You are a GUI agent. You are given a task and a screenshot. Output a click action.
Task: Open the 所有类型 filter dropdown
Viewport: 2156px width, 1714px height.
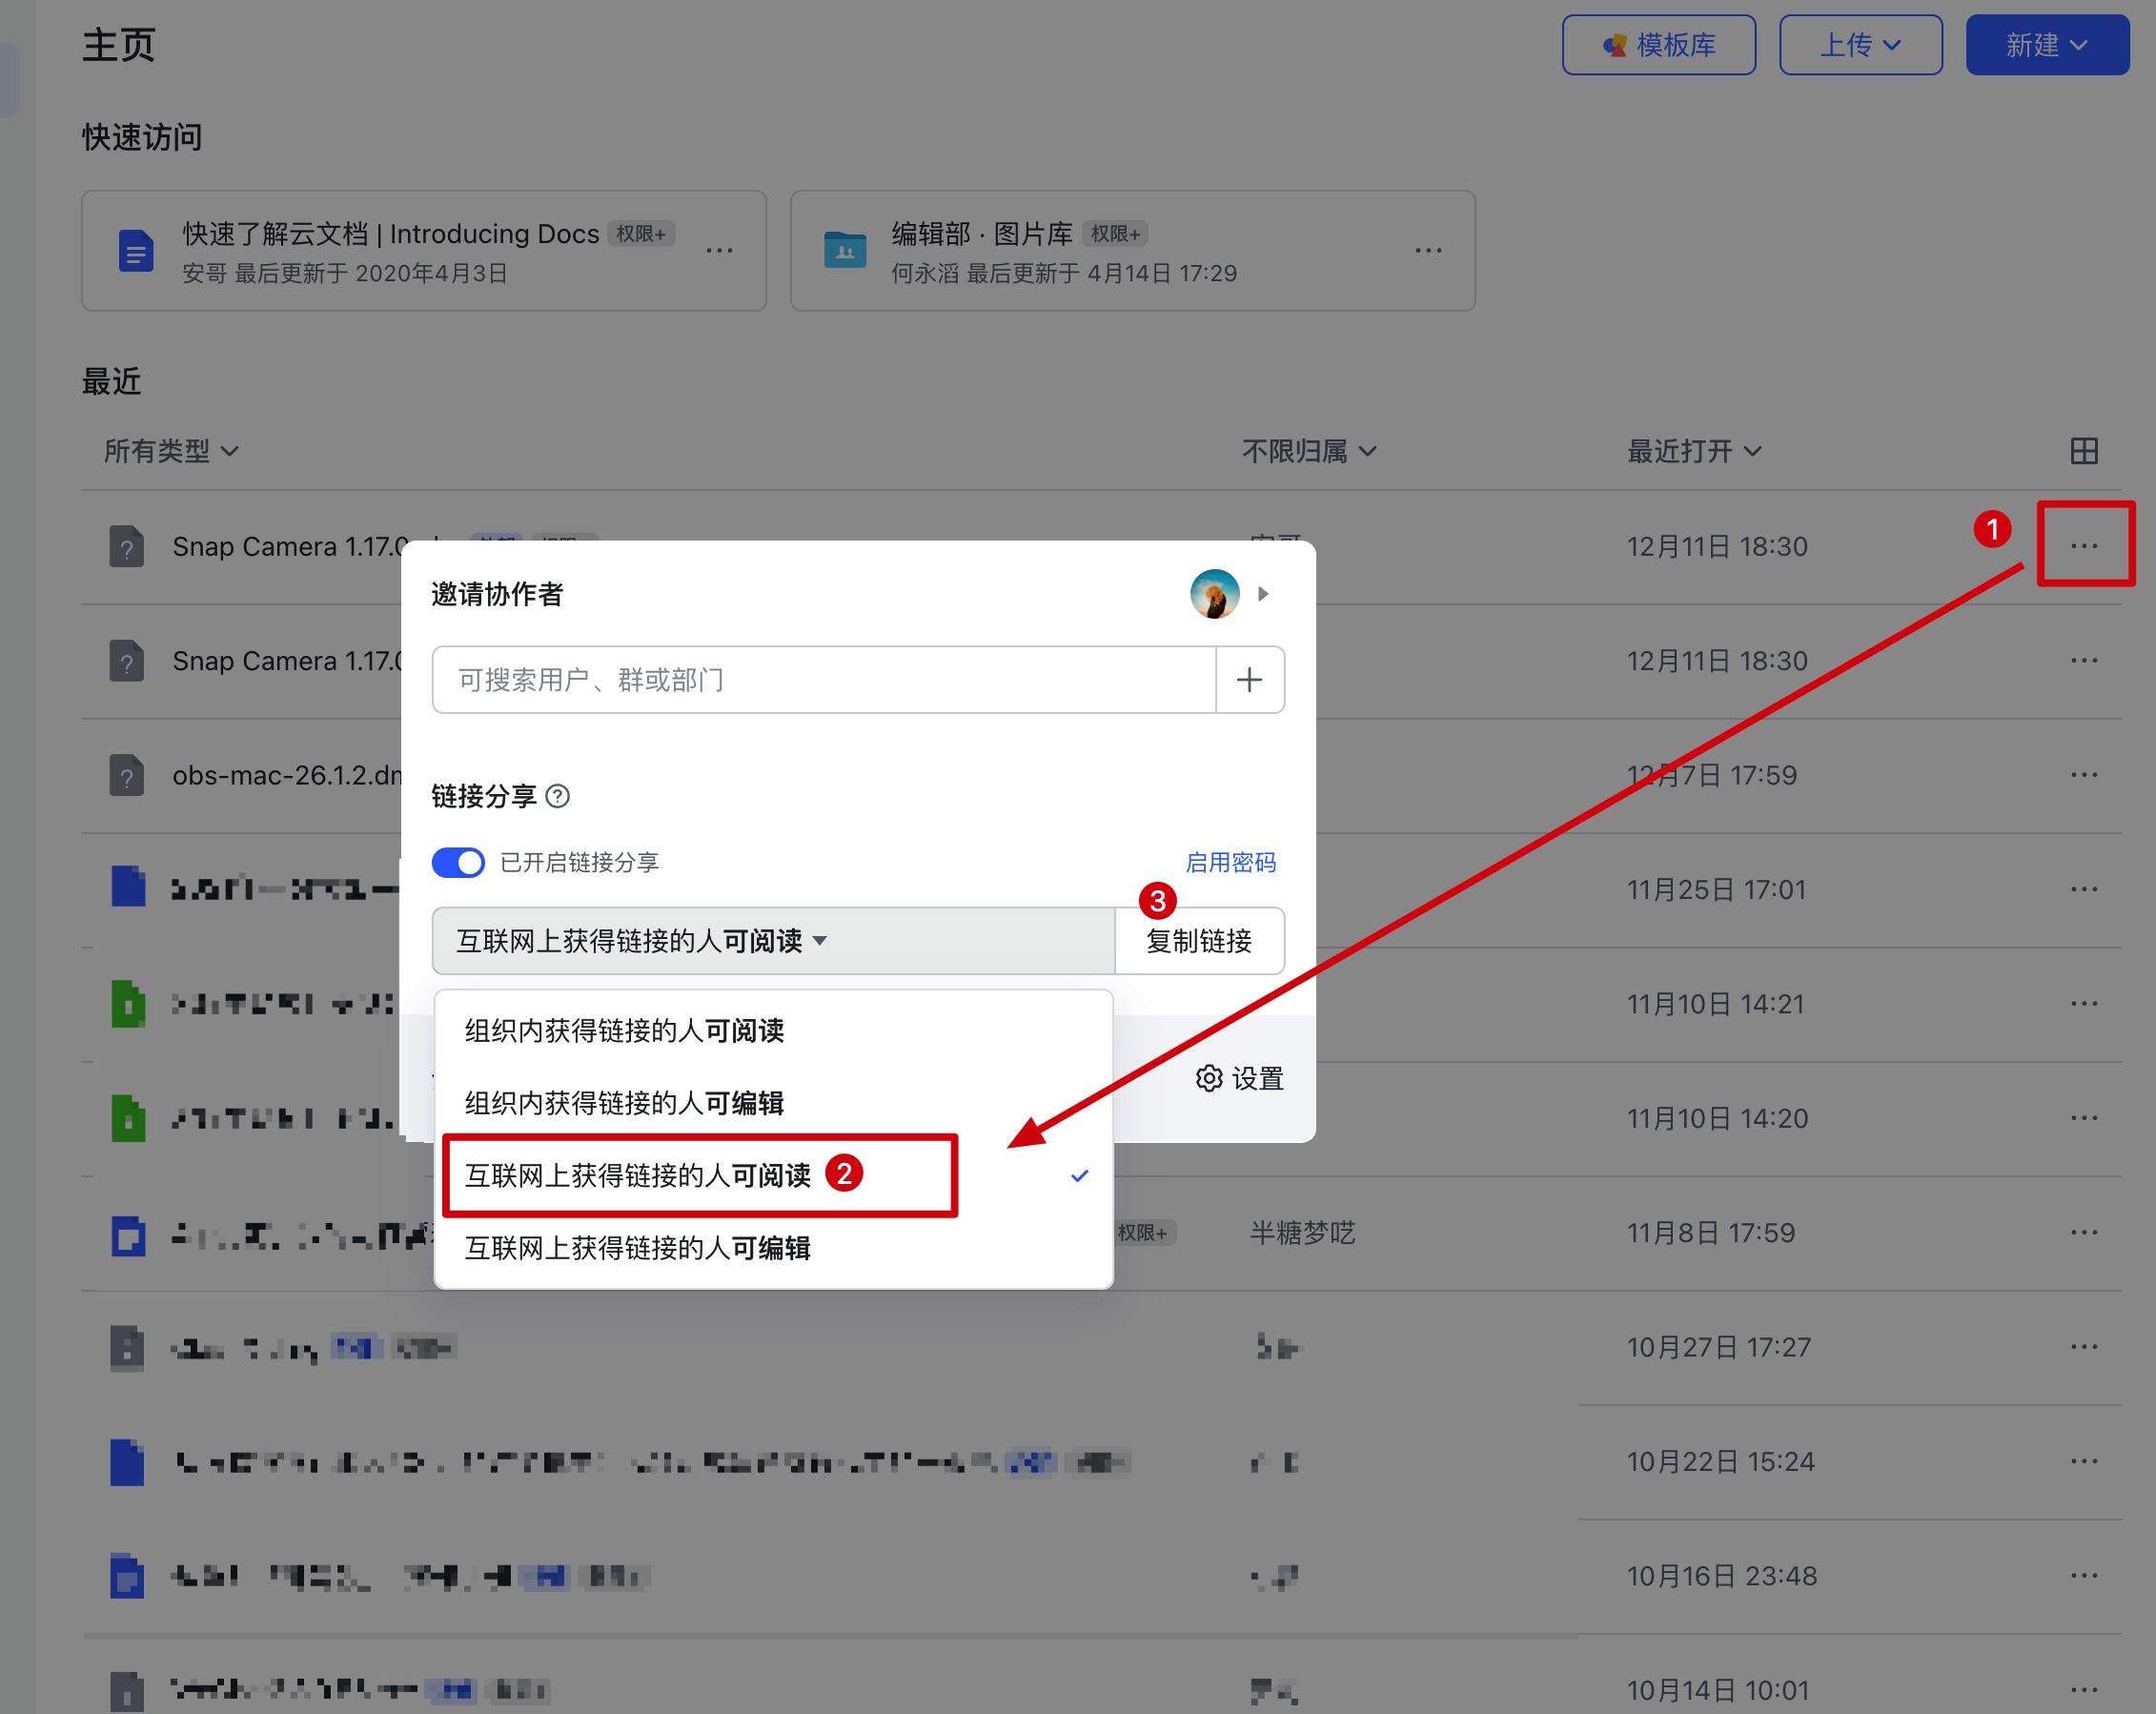coord(171,451)
